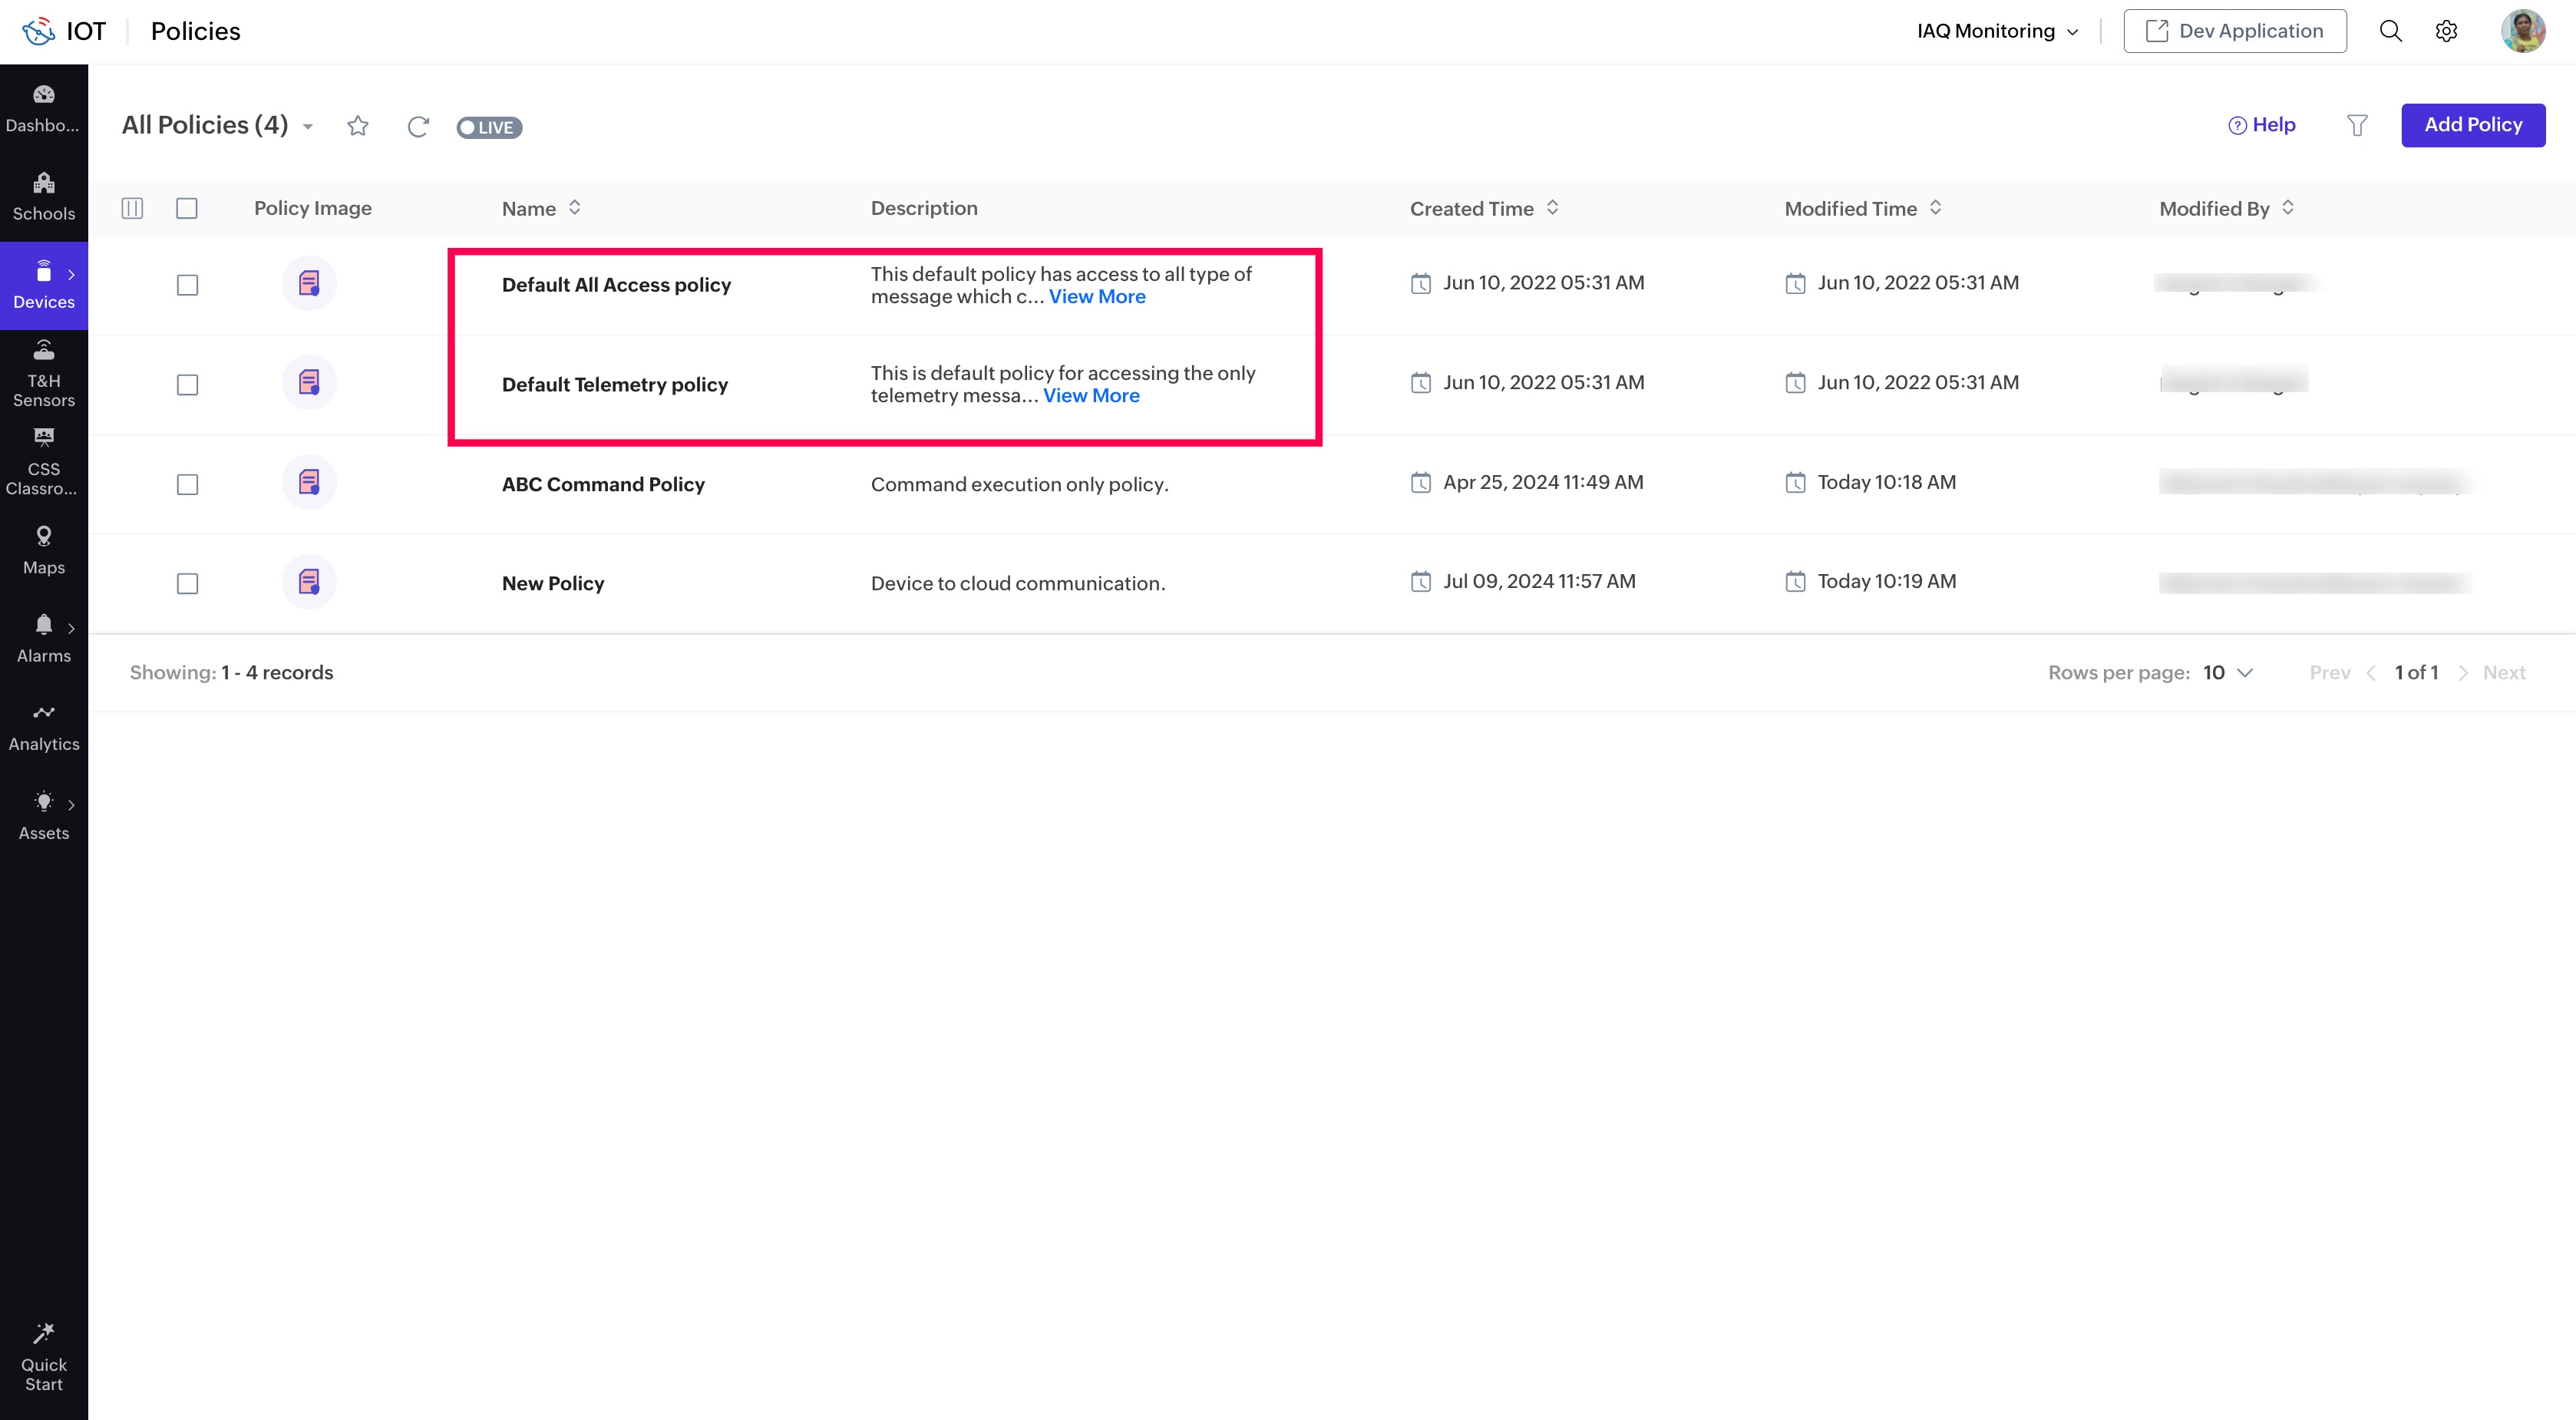Check the select-all checkbox in header

tap(187, 208)
